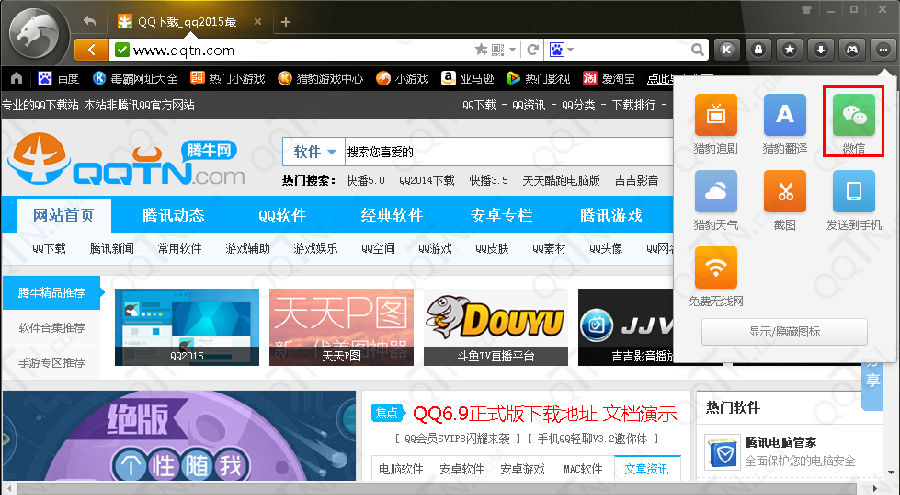The image size is (900, 495).
Task: Click the QQ空间 sub-navigation link
Action: click(378, 249)
